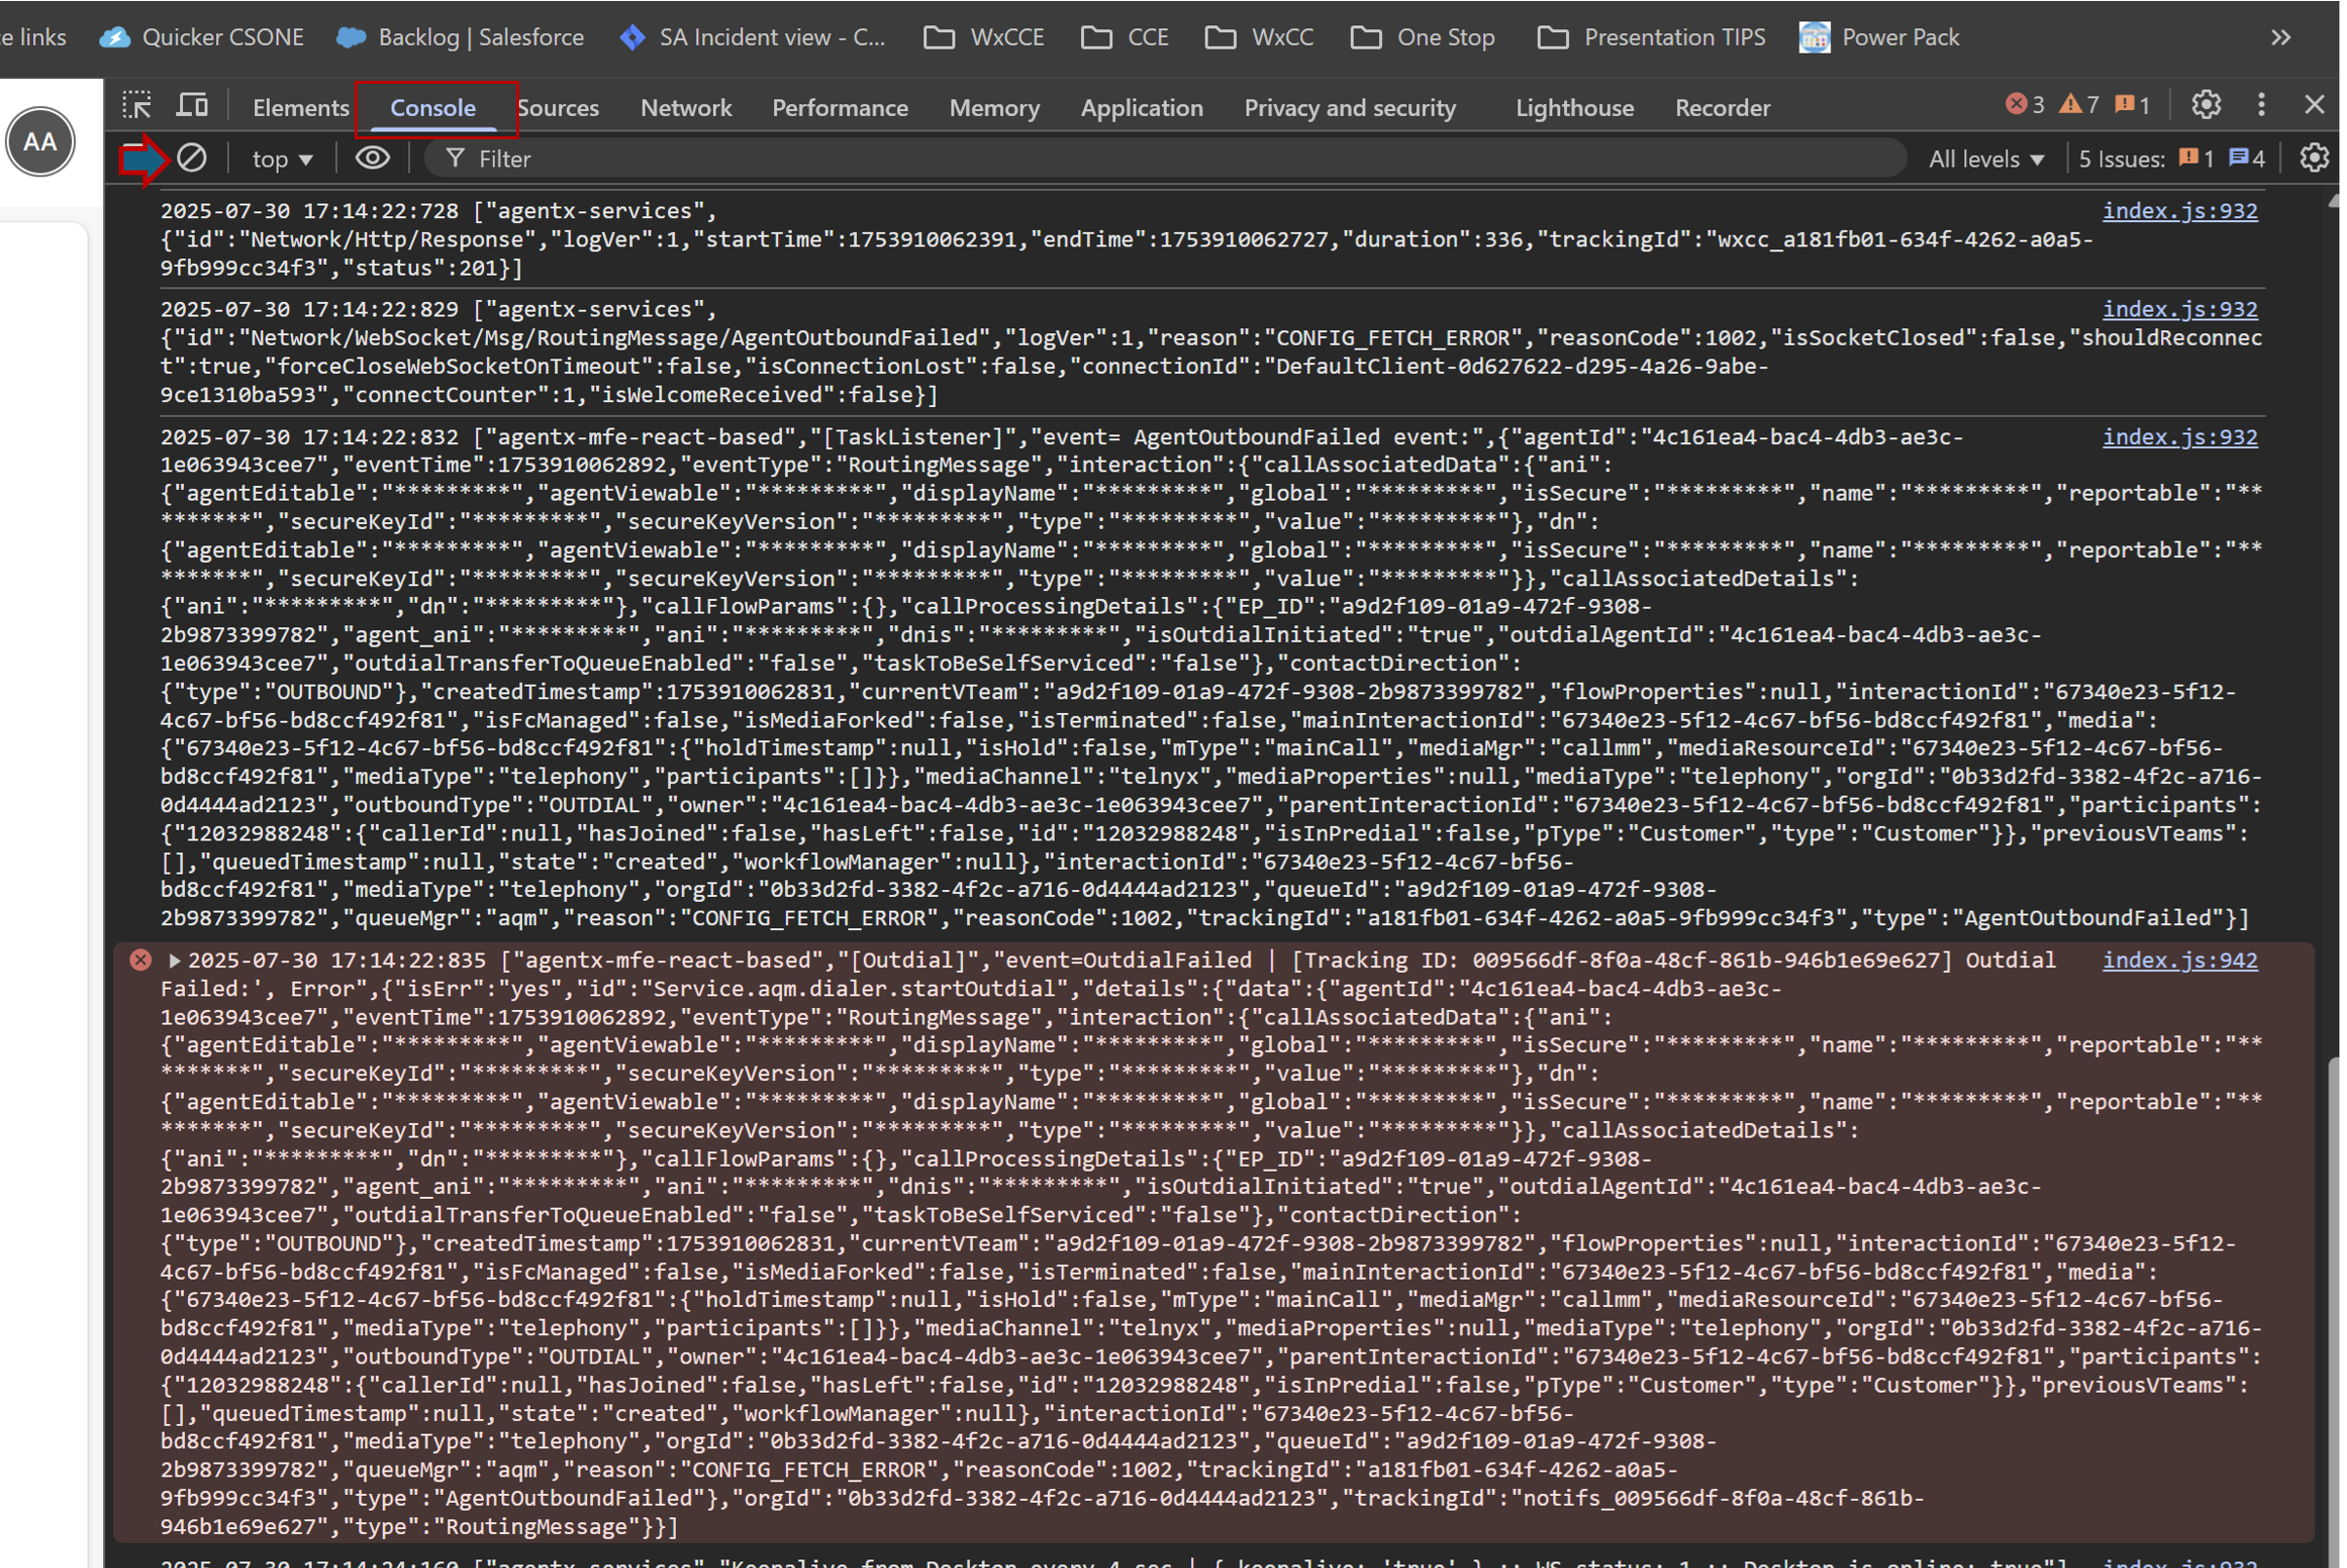
Task: Switch to the Application tab
Action: (1141, 108)
